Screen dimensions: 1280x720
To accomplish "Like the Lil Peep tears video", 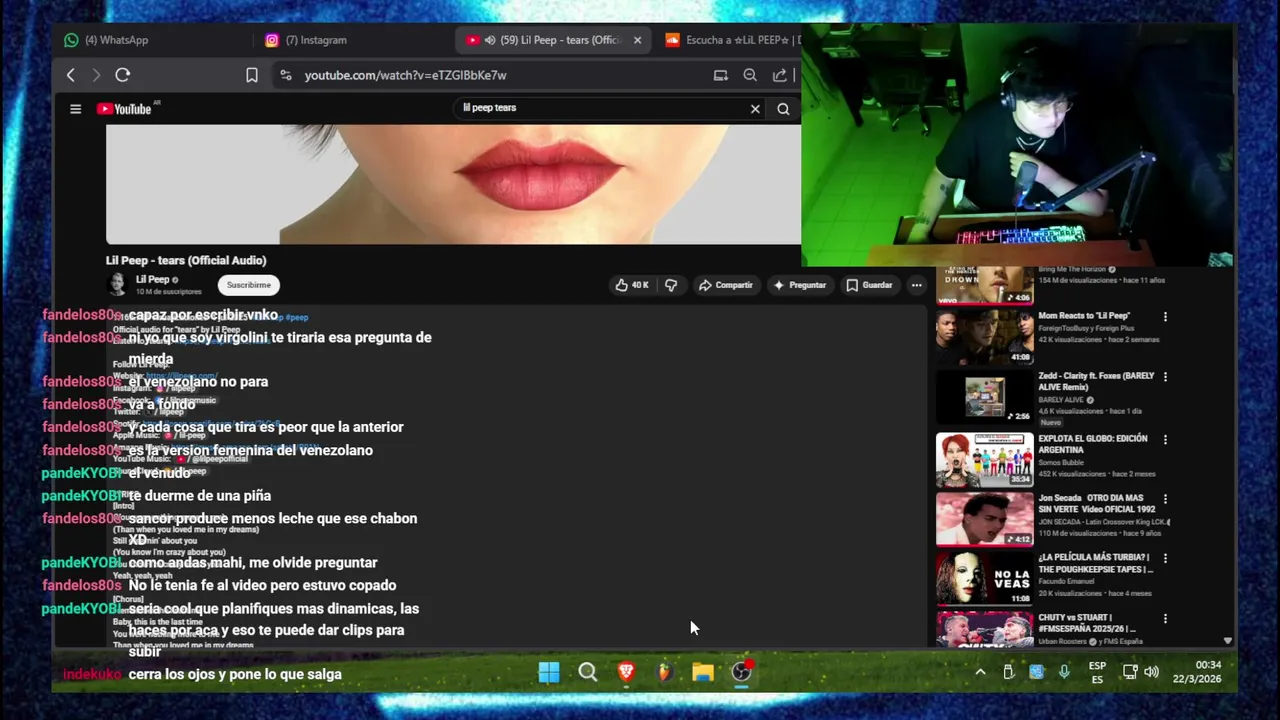I will click(x=632, y=285).
